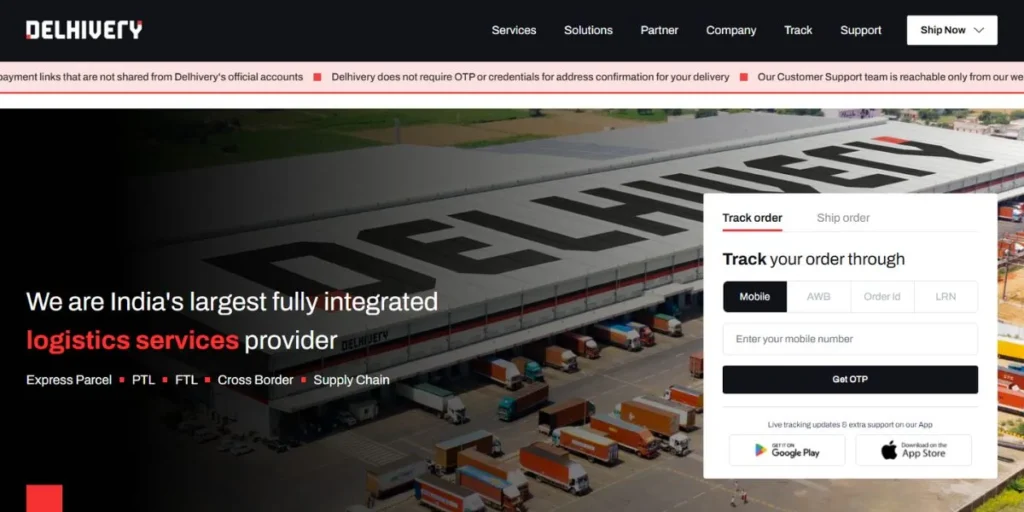The image size is (1024, 512).
Task: Open the Solutions menu
Action: (588, 30)
